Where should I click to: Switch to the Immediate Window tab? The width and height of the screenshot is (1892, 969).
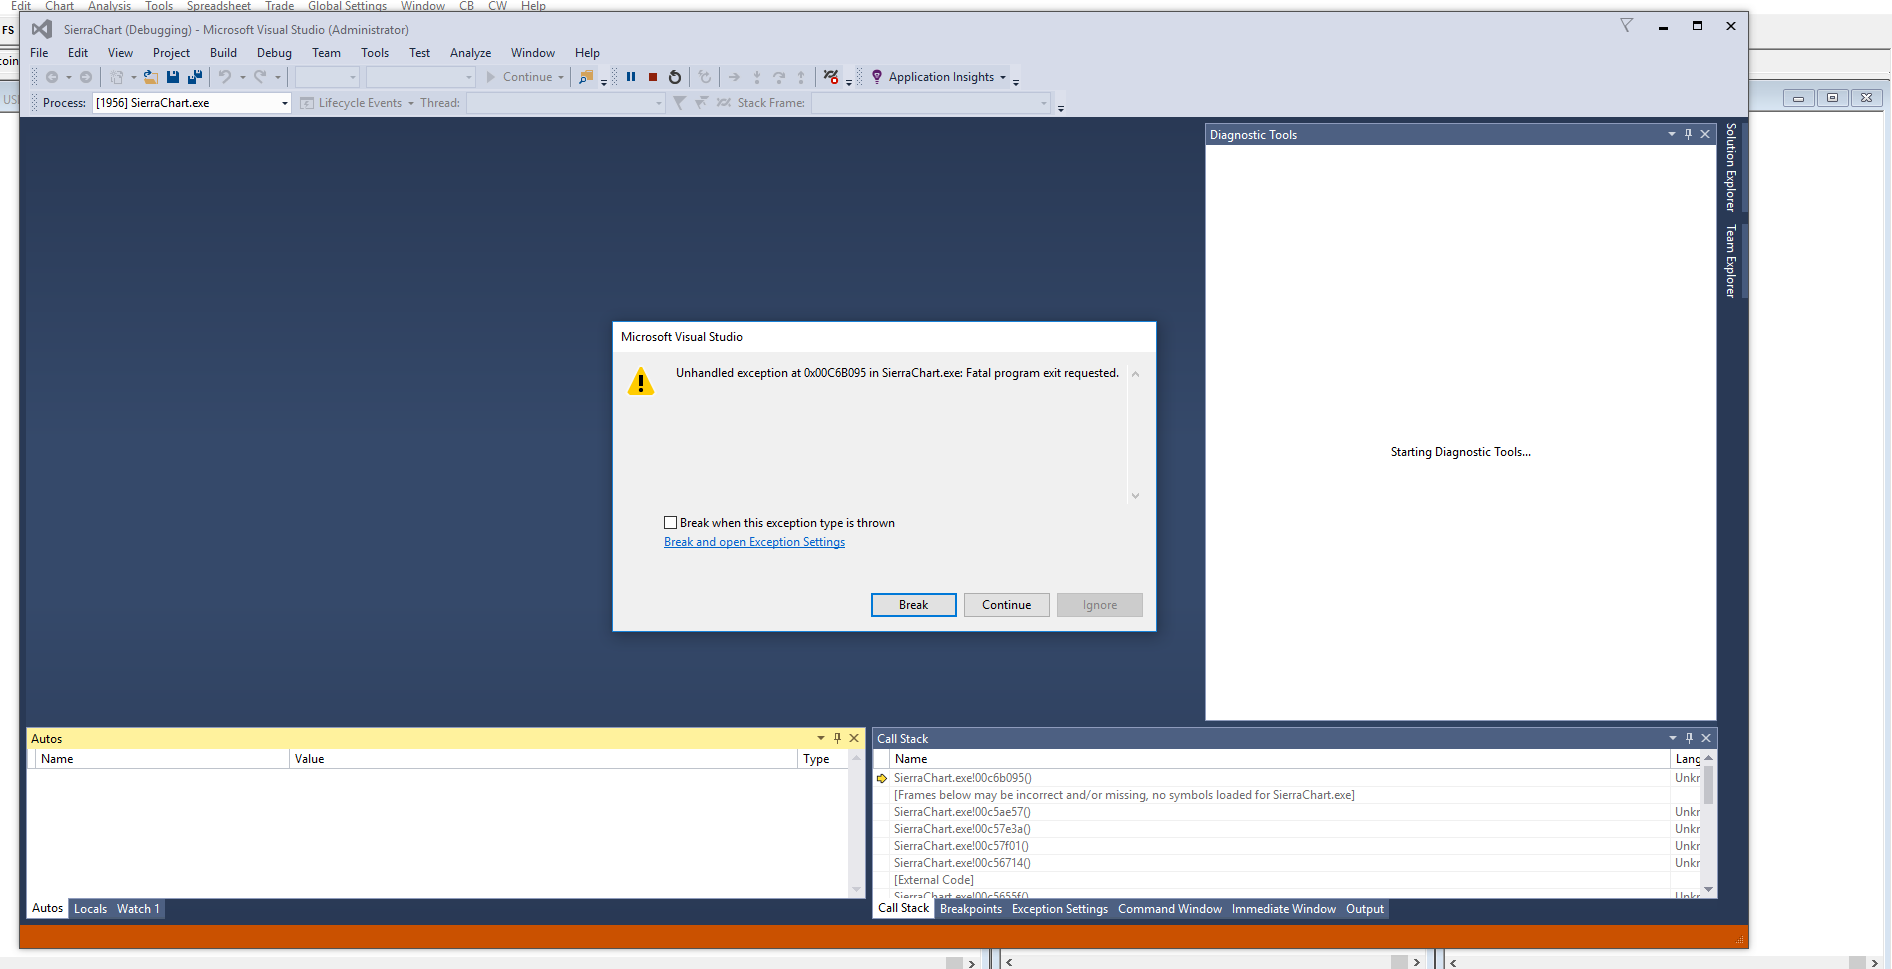[1284, 909]
